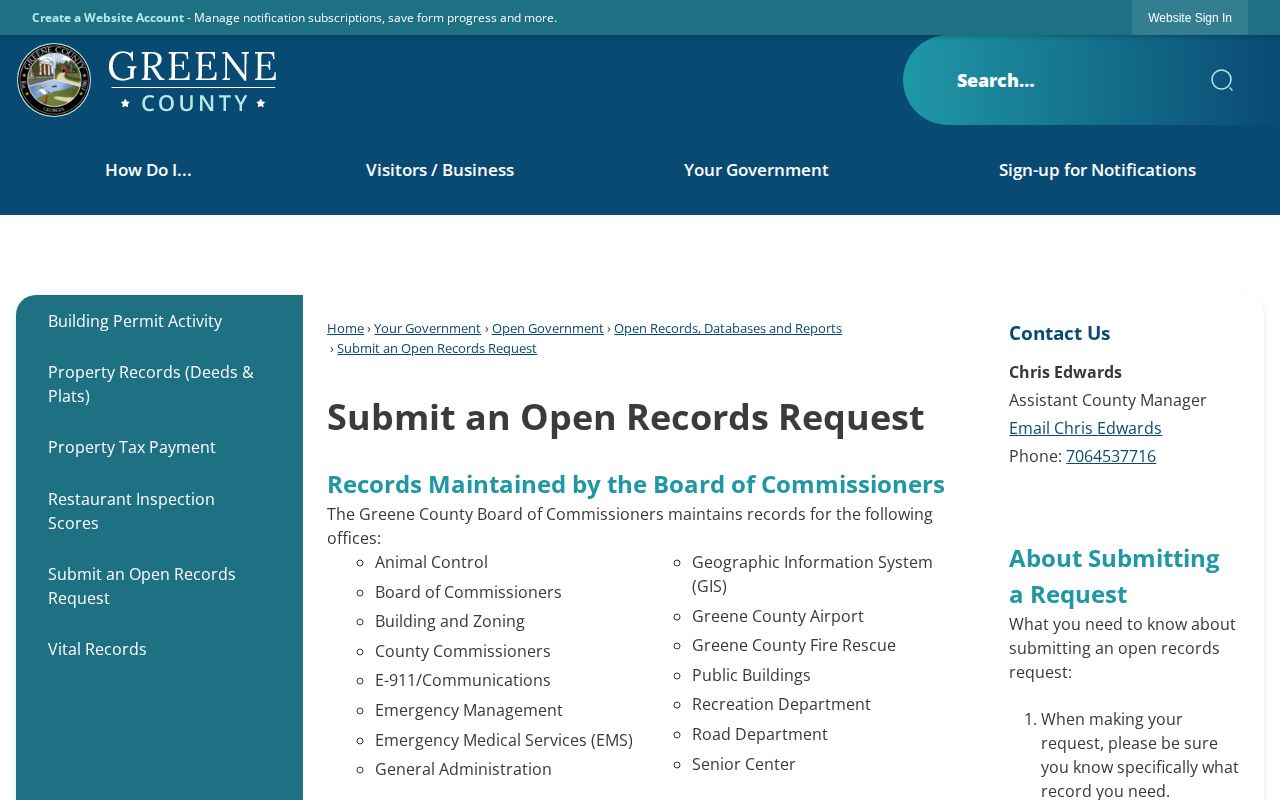Click the 'Greene County Airport' list item
This screenshot has height=800, width=1280.
778,616
